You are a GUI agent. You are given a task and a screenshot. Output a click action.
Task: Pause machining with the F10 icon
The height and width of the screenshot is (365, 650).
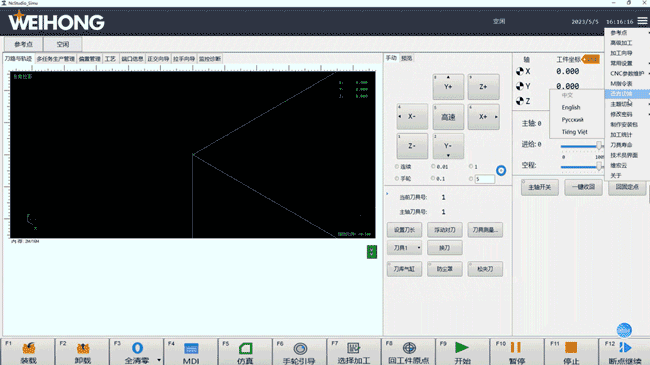pos(516,347)
